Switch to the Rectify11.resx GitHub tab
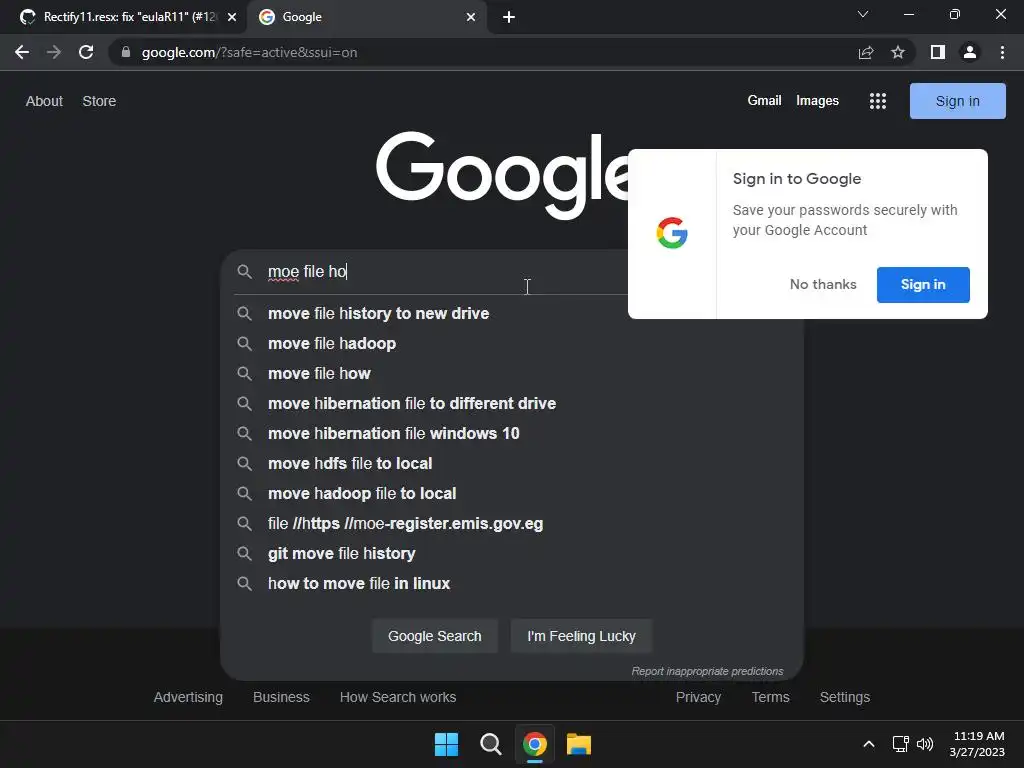Viewport: 1024px width, 768px height. pyautogui.click(x=124, y=17)
